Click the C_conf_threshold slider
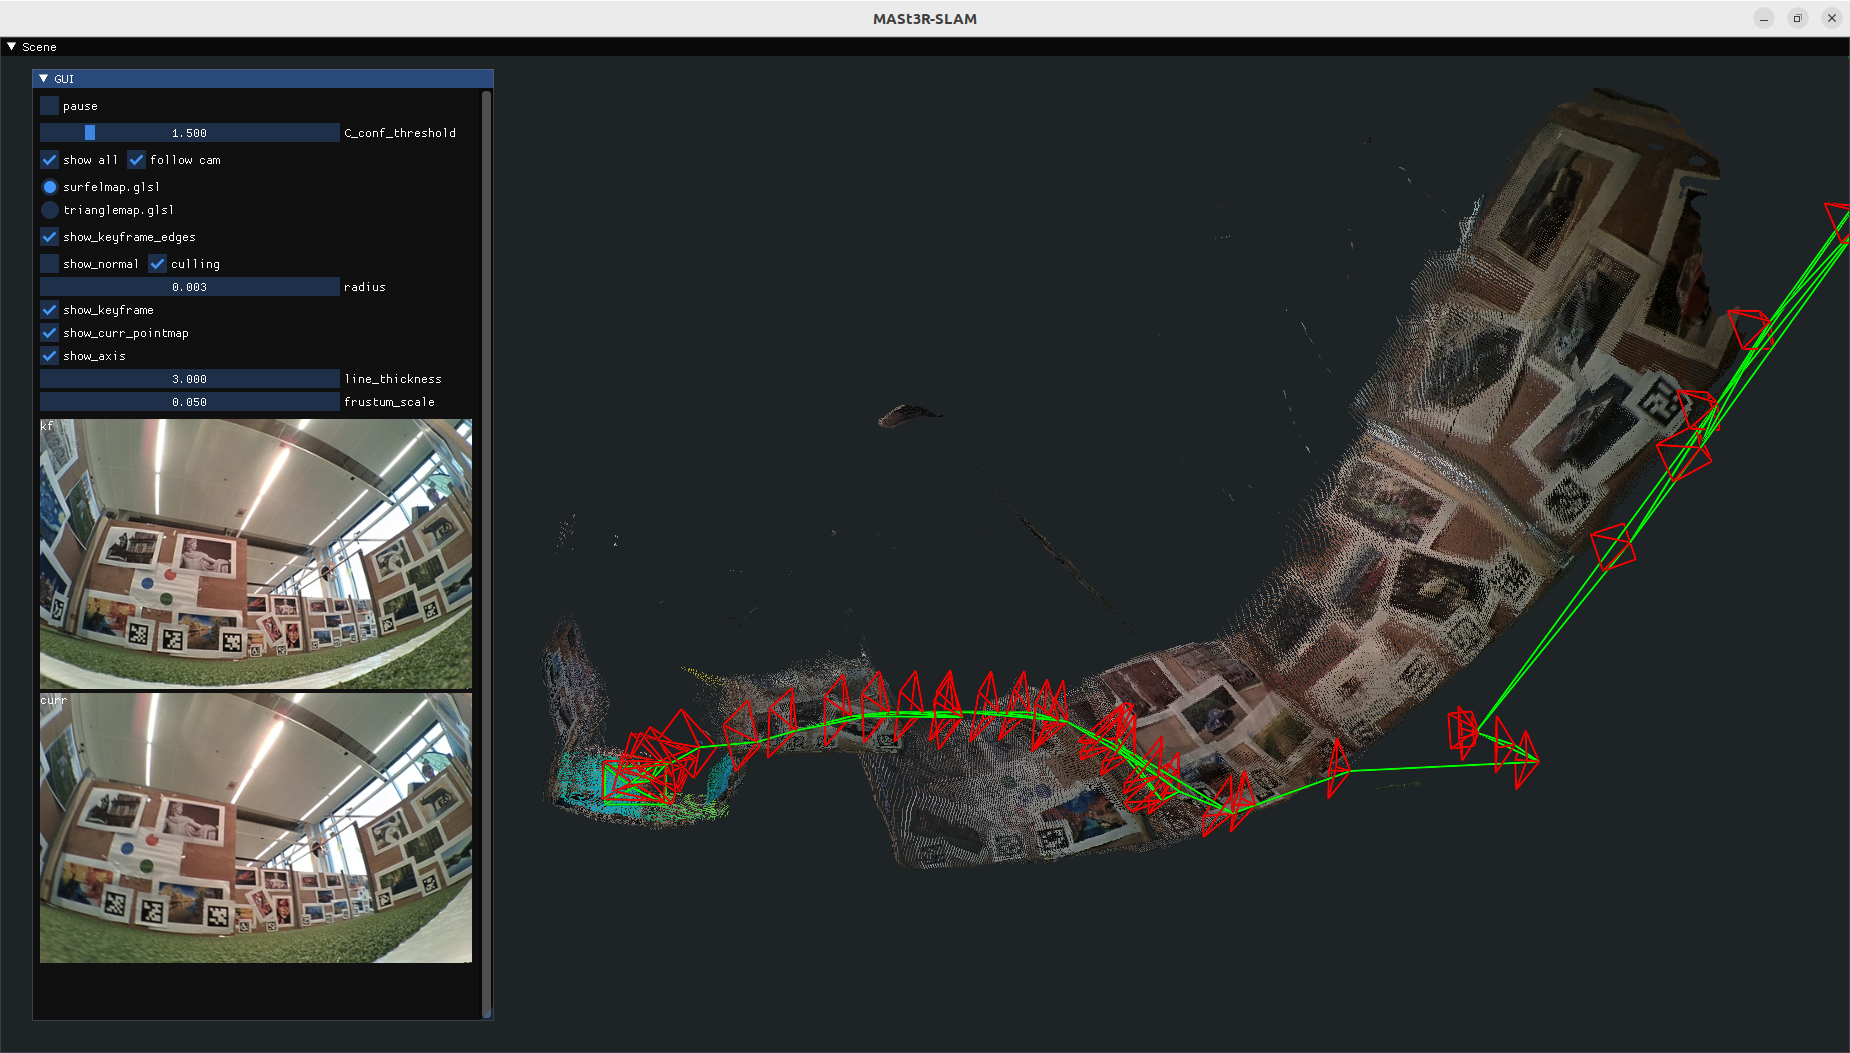 (189, 133)
